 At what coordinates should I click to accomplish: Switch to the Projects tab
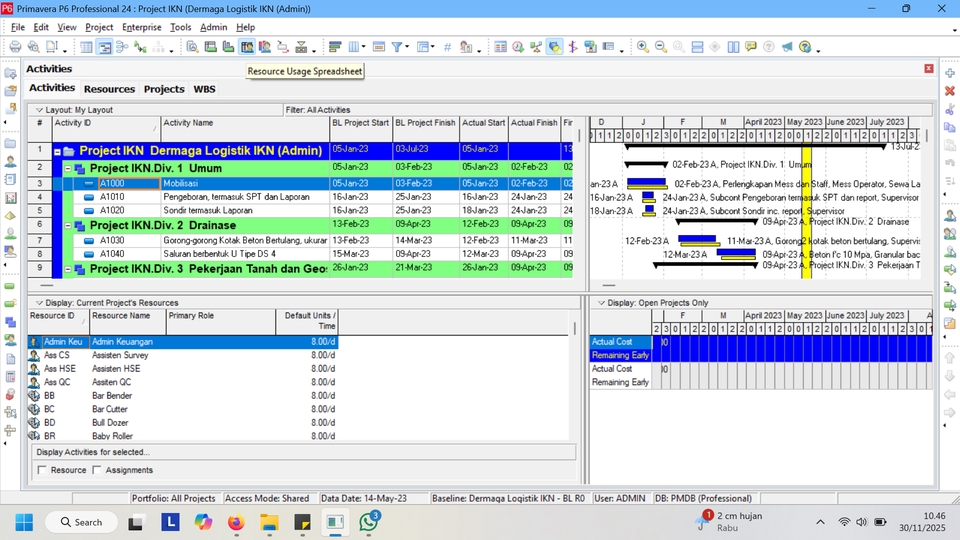163,89
